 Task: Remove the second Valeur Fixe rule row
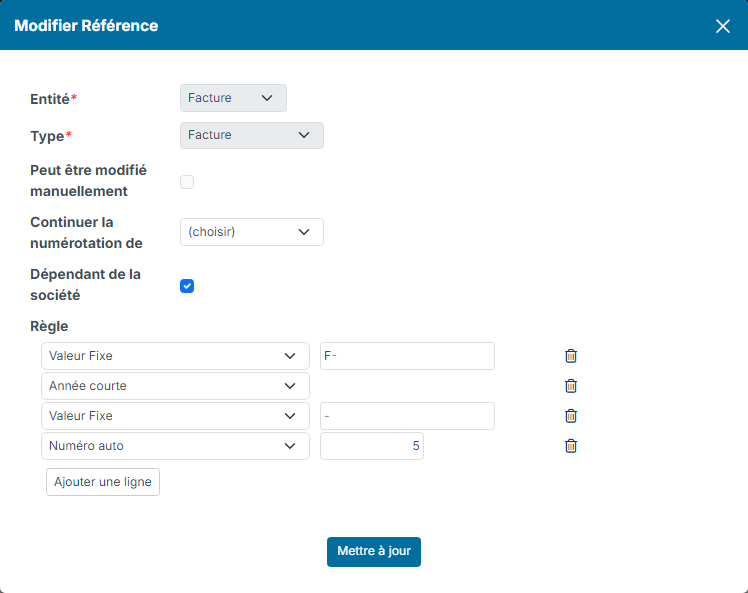coord(571,416)
